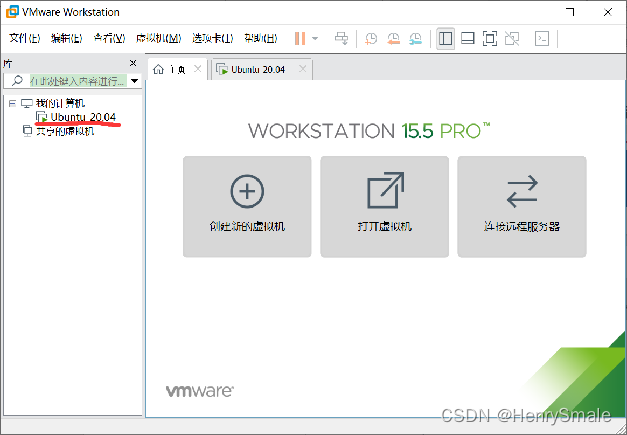
Task: Close the VMware Workstation window
Action: pyautogui.click(x=608, y=12)
